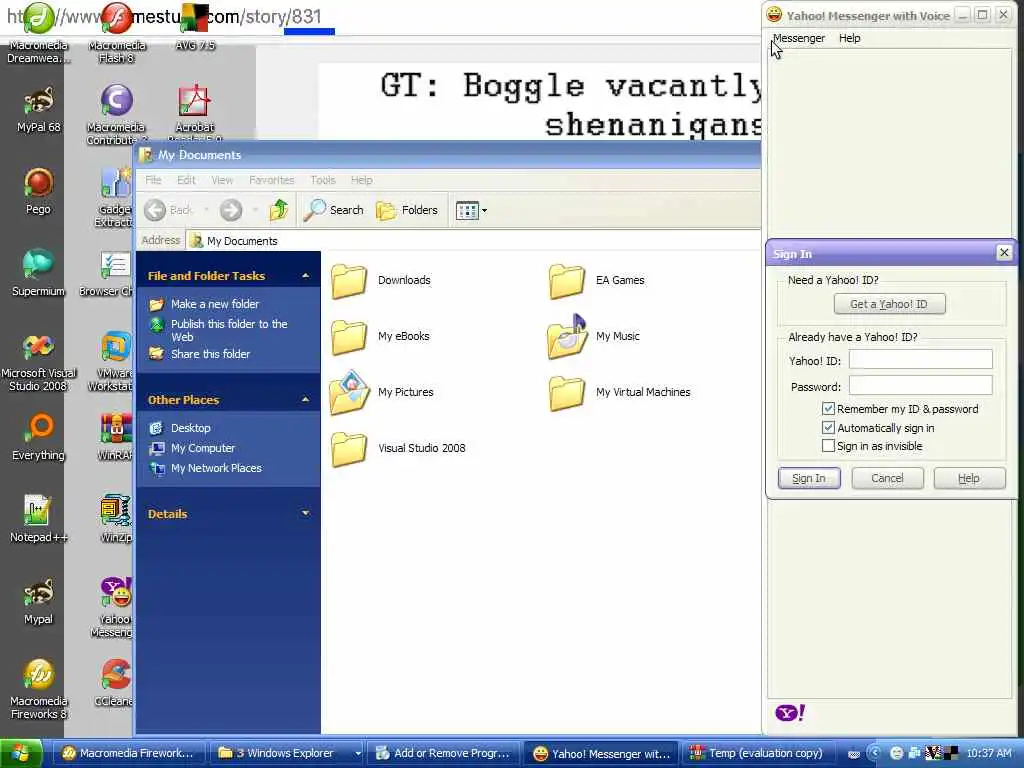This screenshot has width=1024, height=768.
Task: Open the My Virtual Machines folder
Action: [x=619, y=392]
